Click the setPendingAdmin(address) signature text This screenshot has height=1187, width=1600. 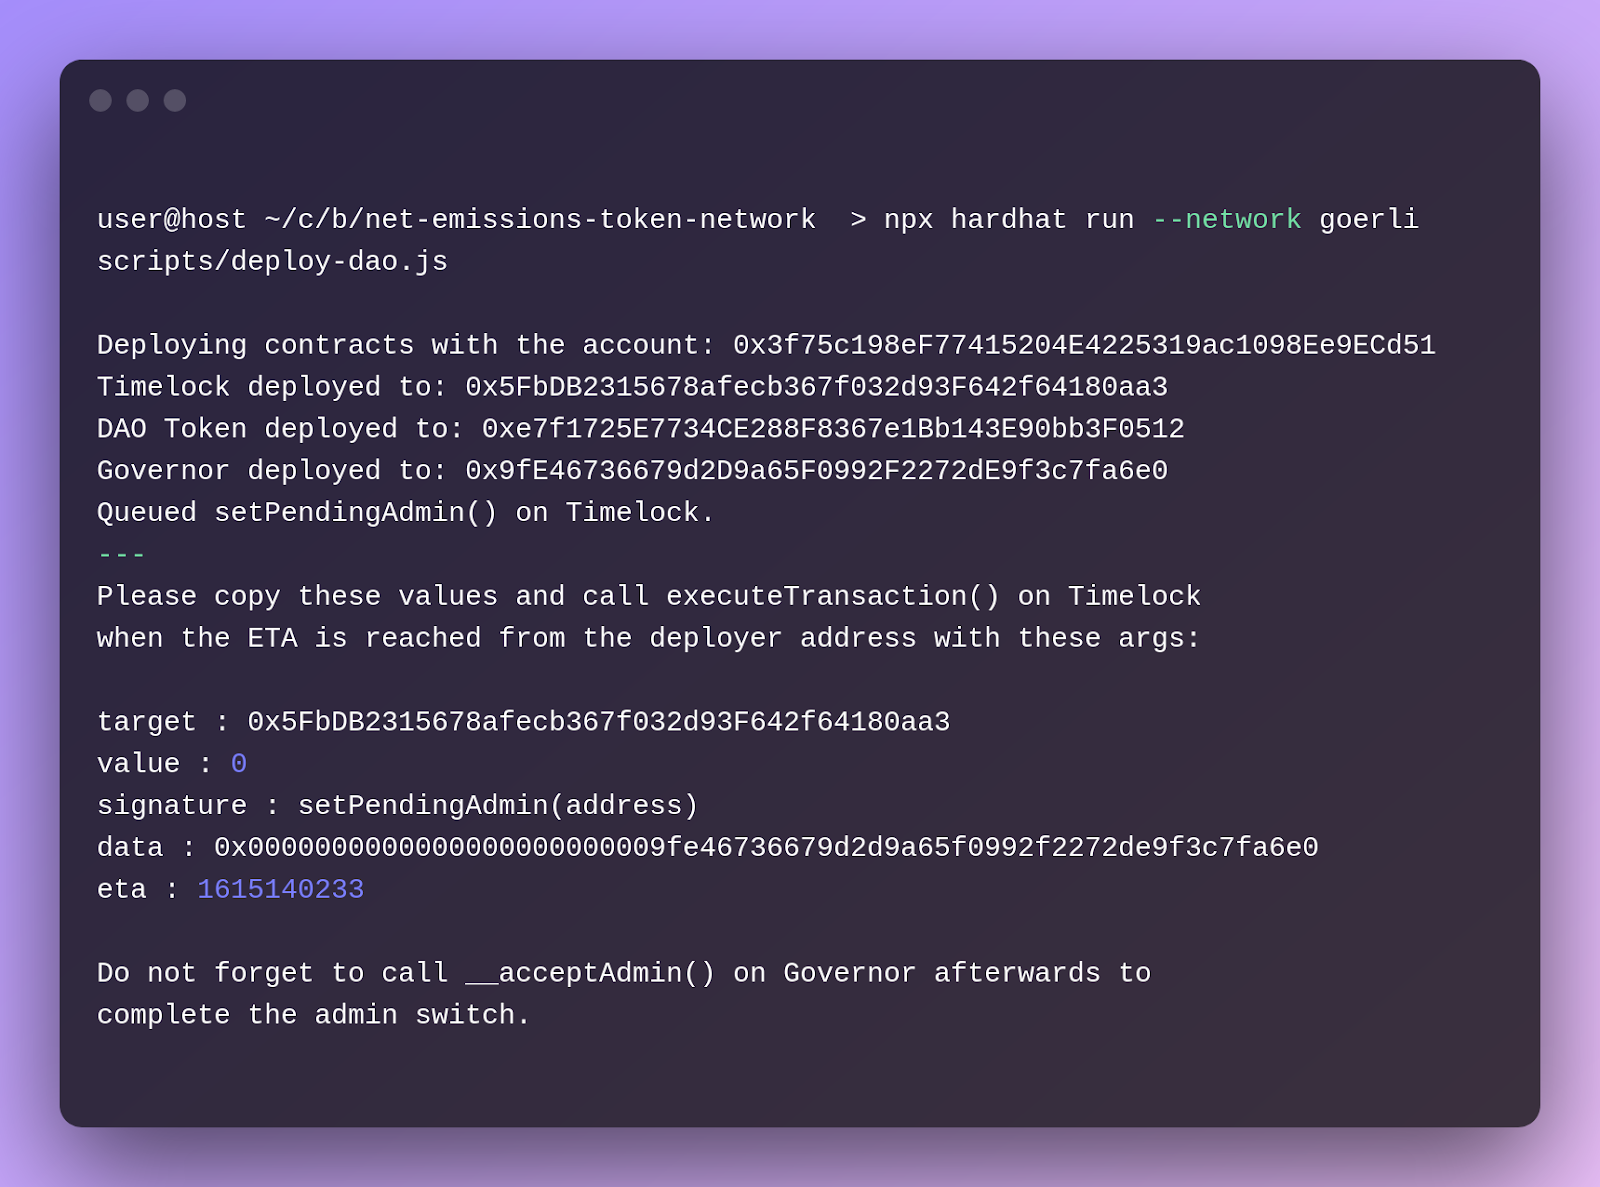[x=498, y=806]
